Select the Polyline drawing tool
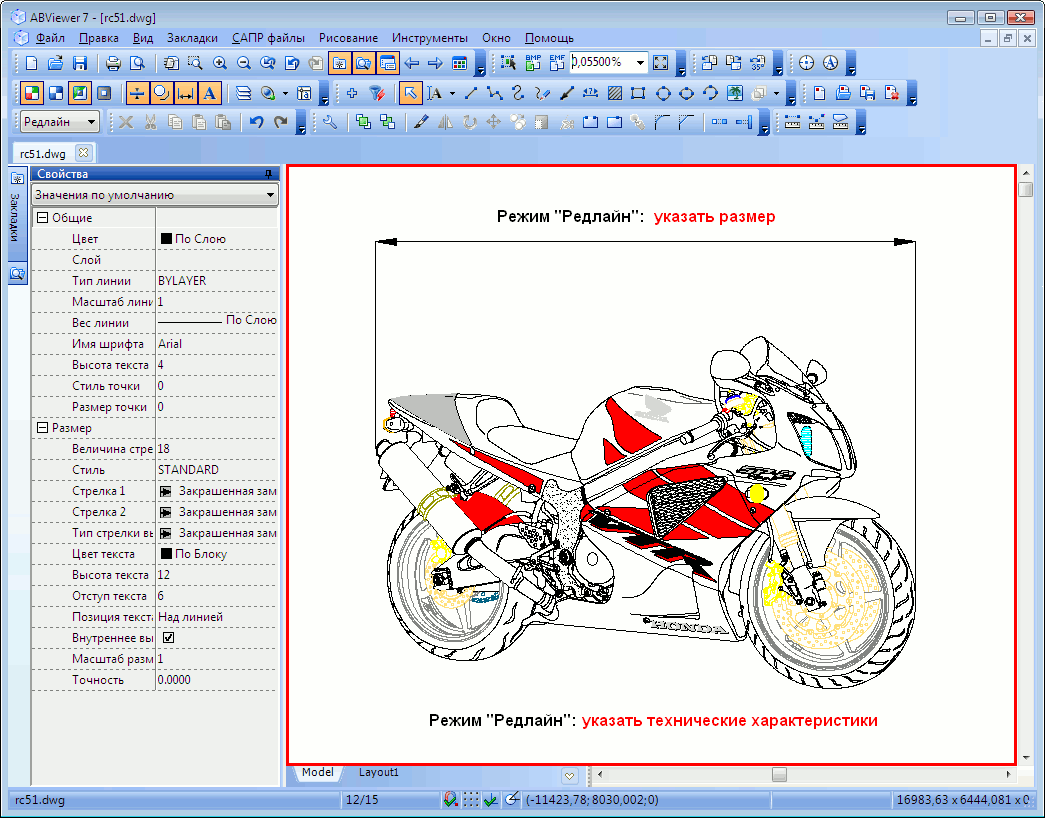 (495, 93)
